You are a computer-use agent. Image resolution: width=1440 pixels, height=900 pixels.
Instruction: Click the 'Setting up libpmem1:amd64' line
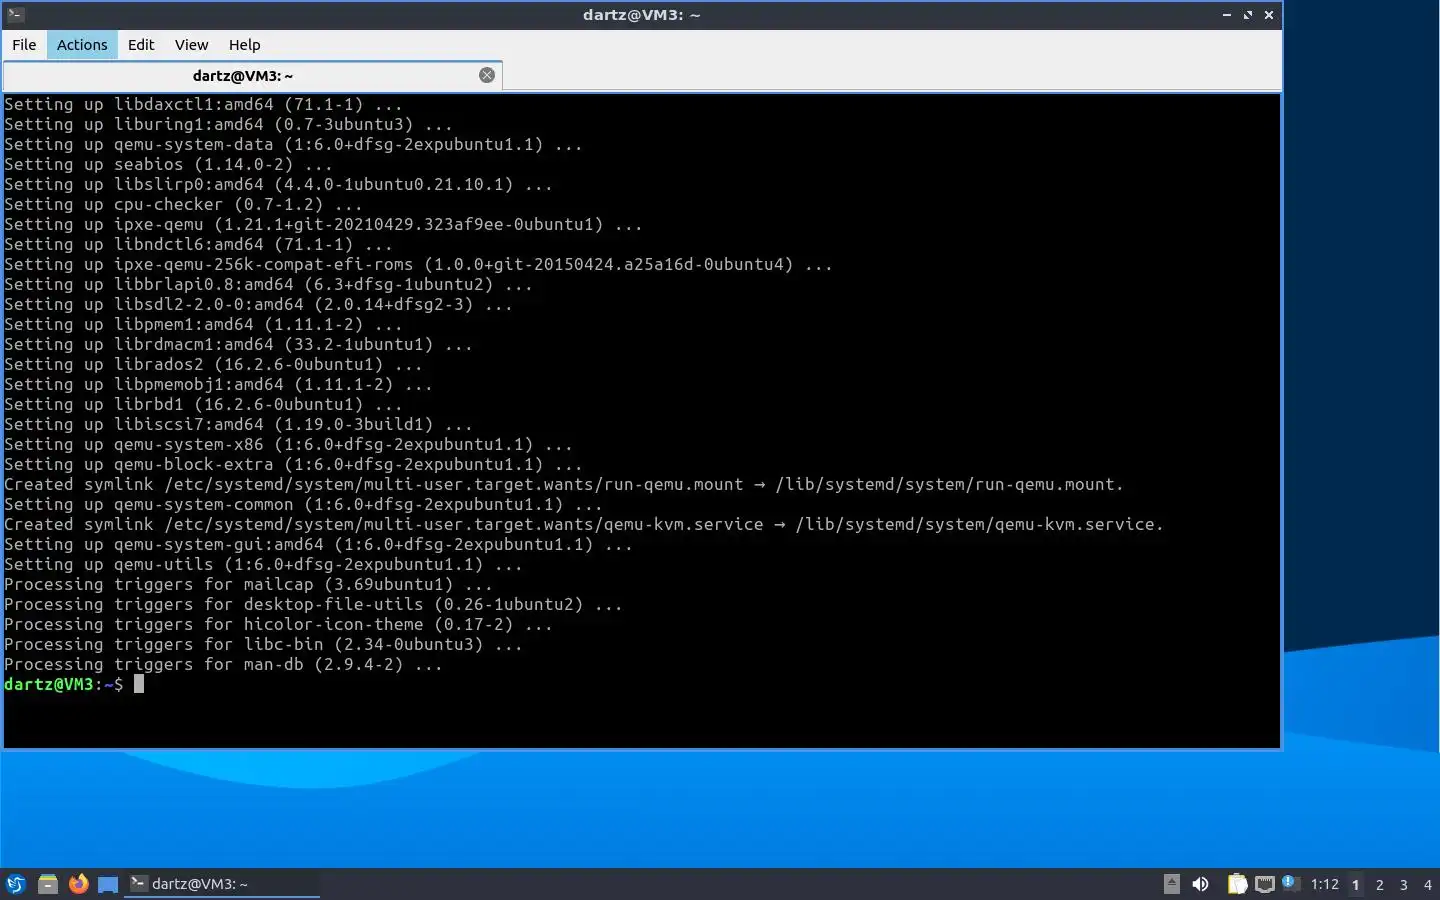(x=204, y=324)
